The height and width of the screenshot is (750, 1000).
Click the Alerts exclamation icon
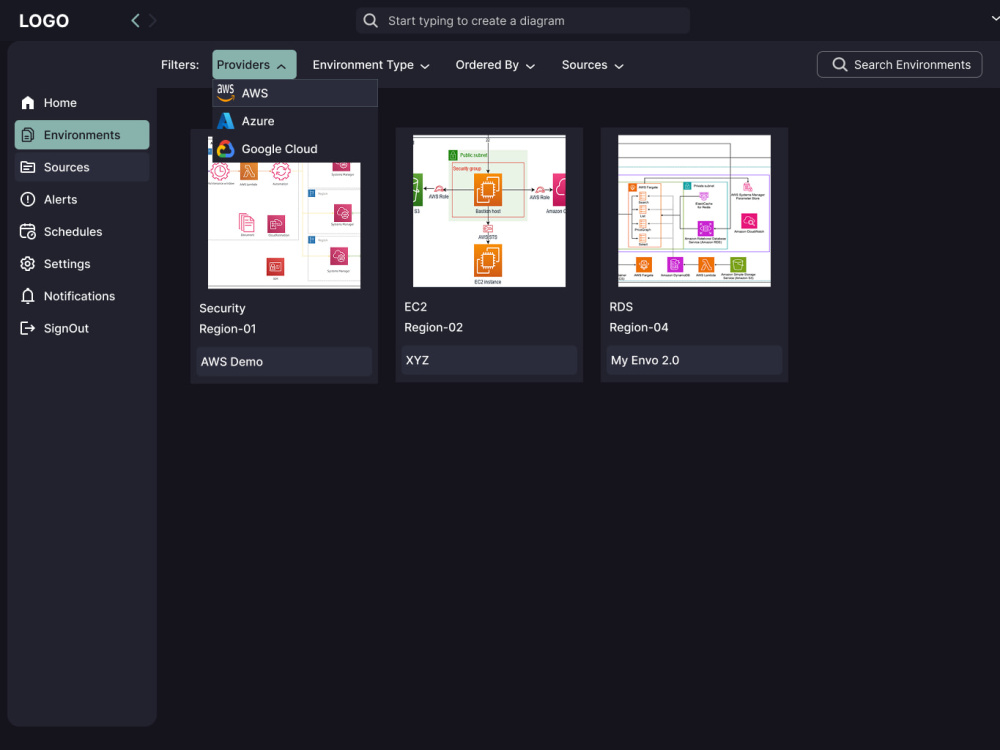27,200
